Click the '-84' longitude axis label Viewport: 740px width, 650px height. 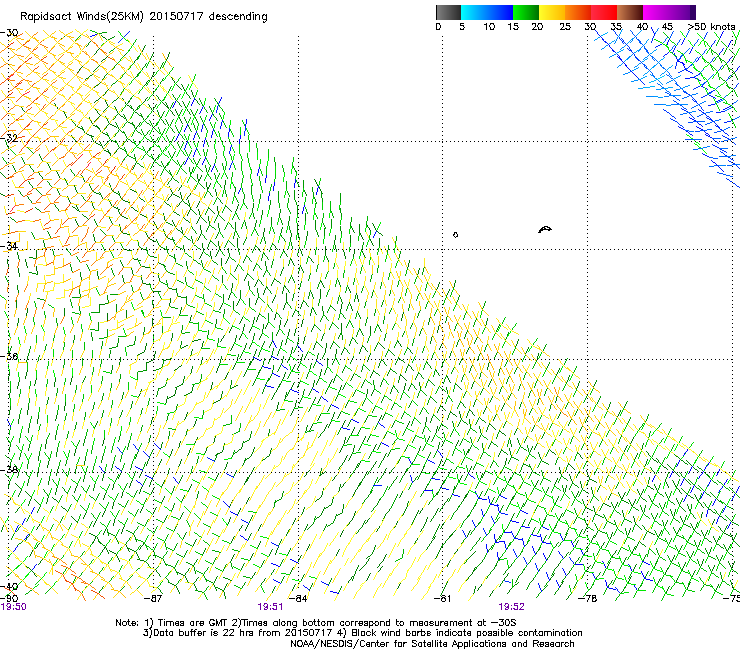coord(298,598)
